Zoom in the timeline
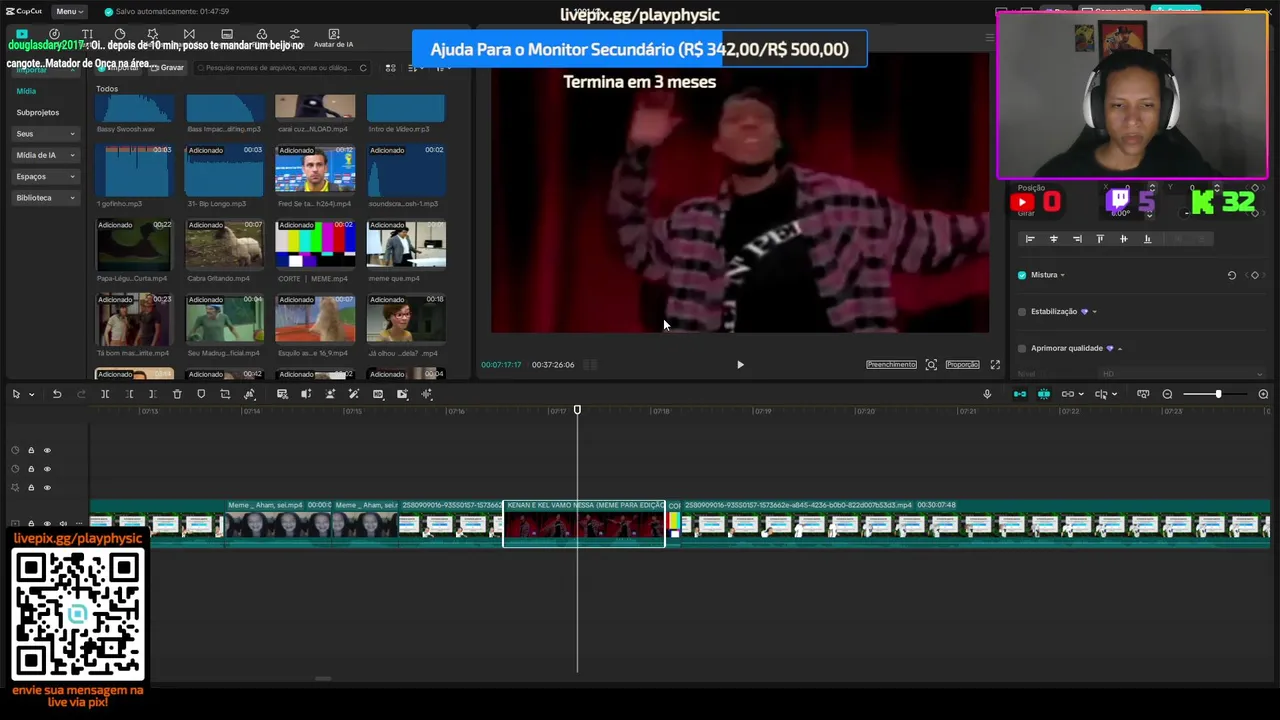1280x720 pixels. pos(1263,394)
